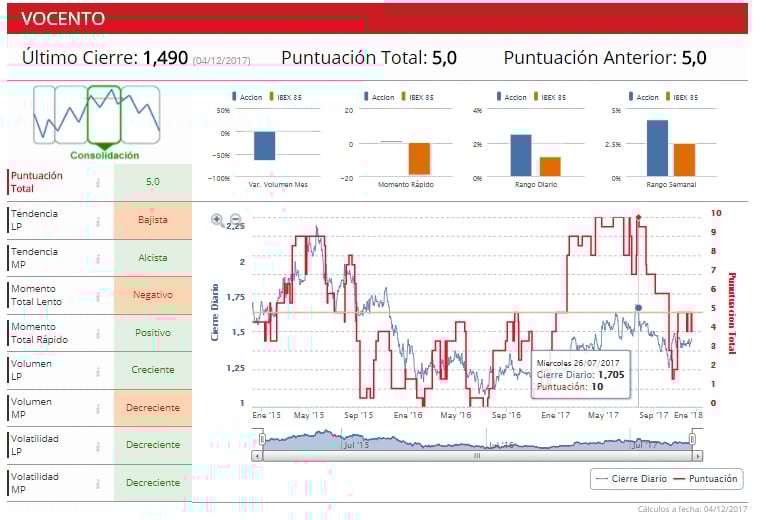Click the Cálculos a fecha: 04/12/2017 footer
The height and width of the screenshot is (520, 766).
(x=692, y=509)
